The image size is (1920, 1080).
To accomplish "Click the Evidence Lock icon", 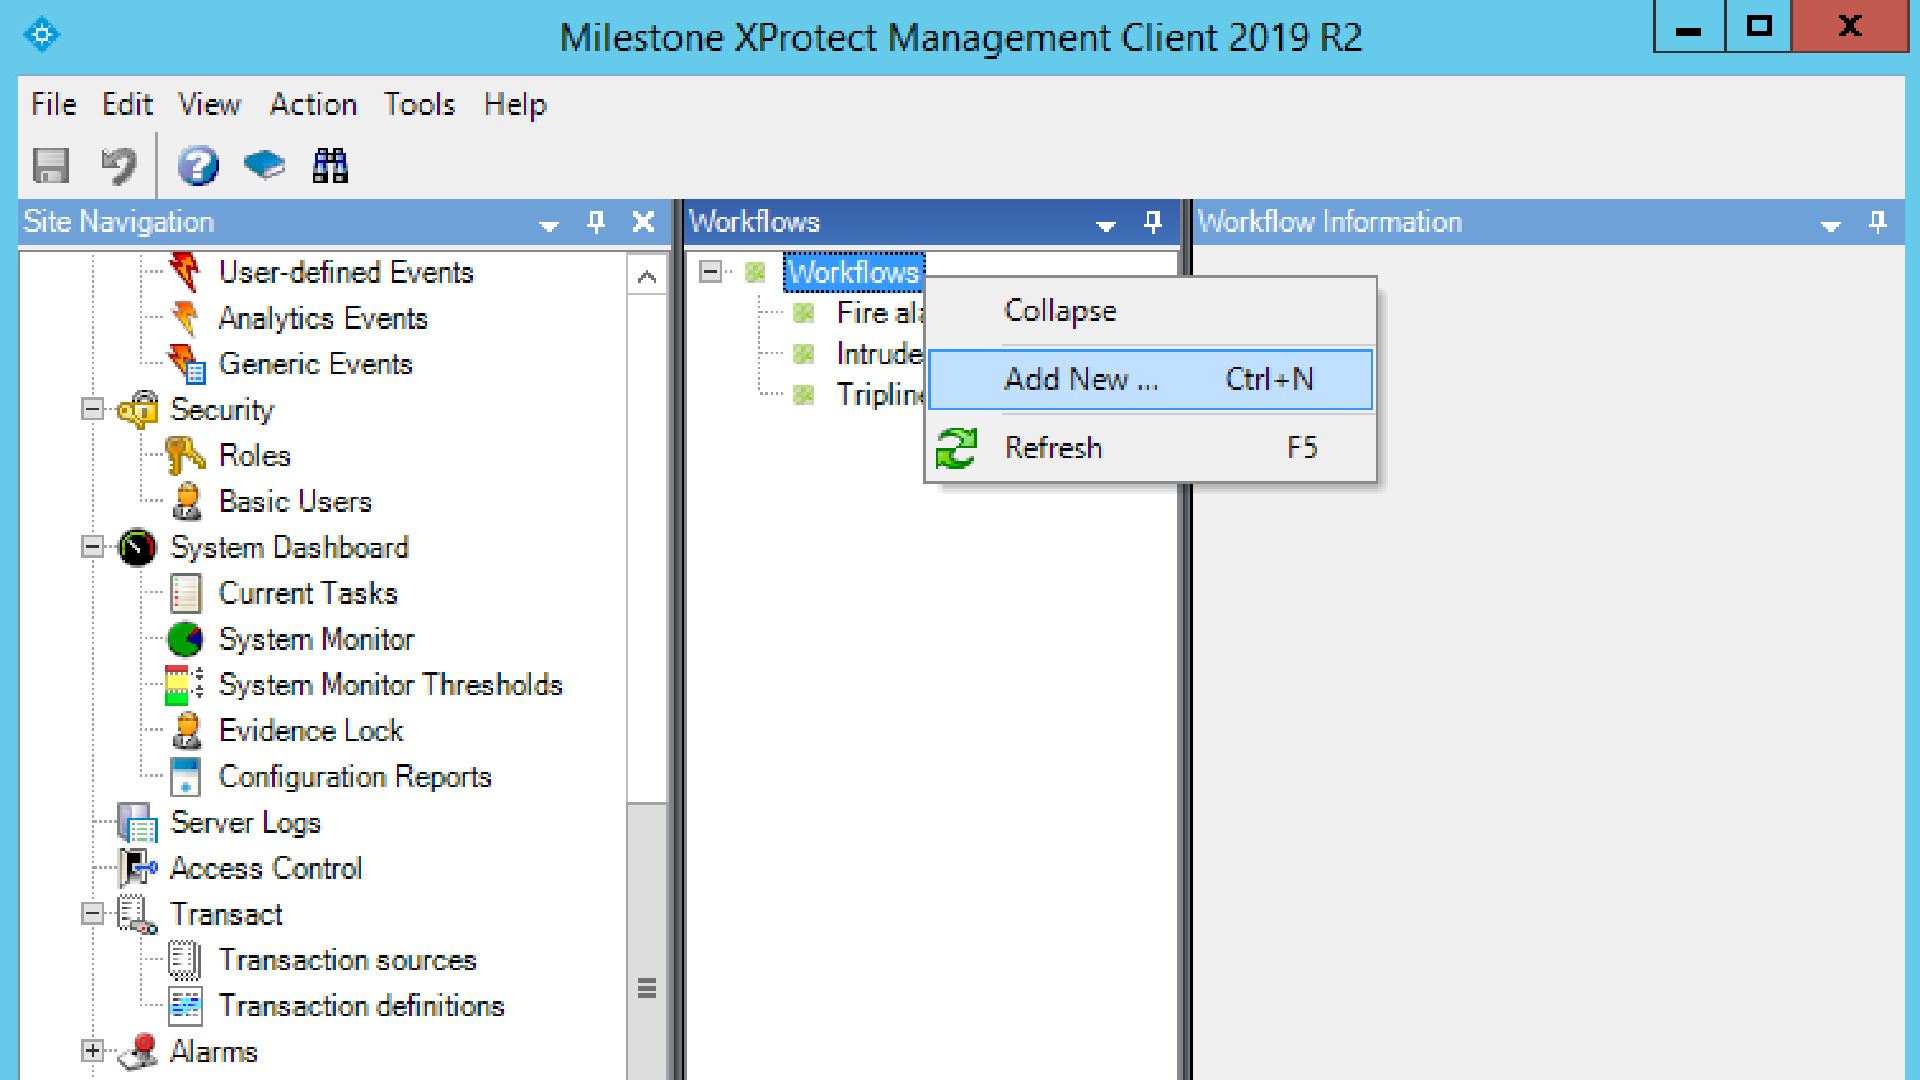I will coord(186,731).
